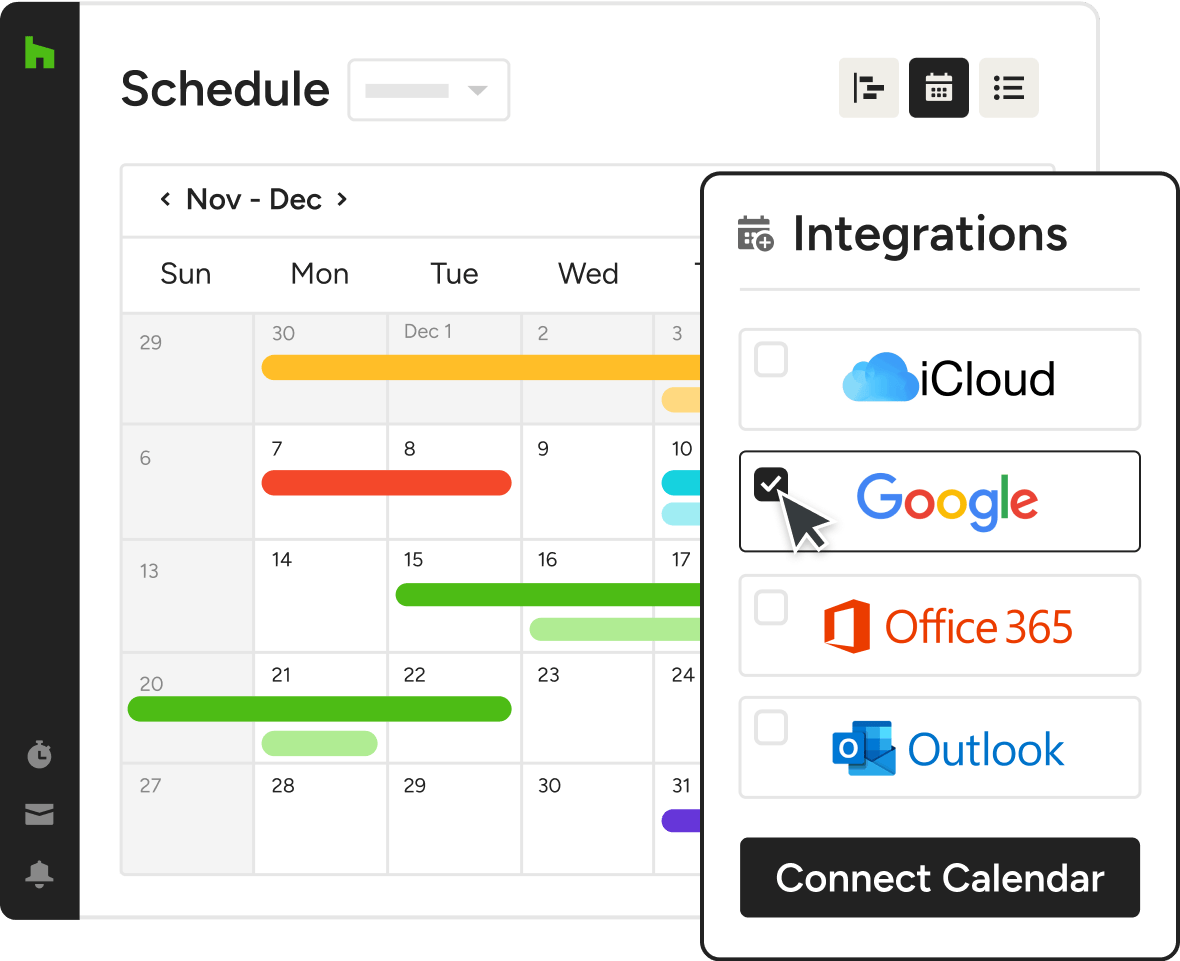1180x961 pixels.
Task: Open the inbox mail icon in sidebar
Action: pyautogui.click(x=39, y=815)
